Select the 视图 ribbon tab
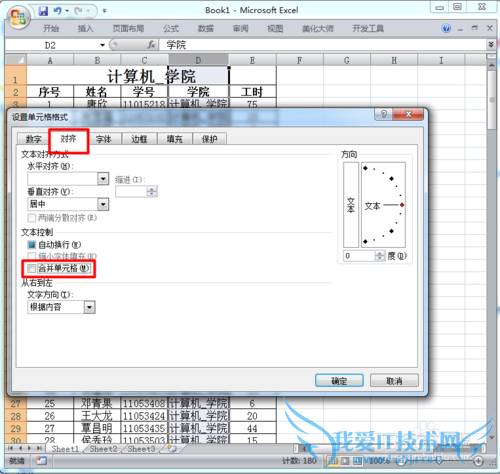The height and width of the screenshot is (474, 500). (275, 29)
